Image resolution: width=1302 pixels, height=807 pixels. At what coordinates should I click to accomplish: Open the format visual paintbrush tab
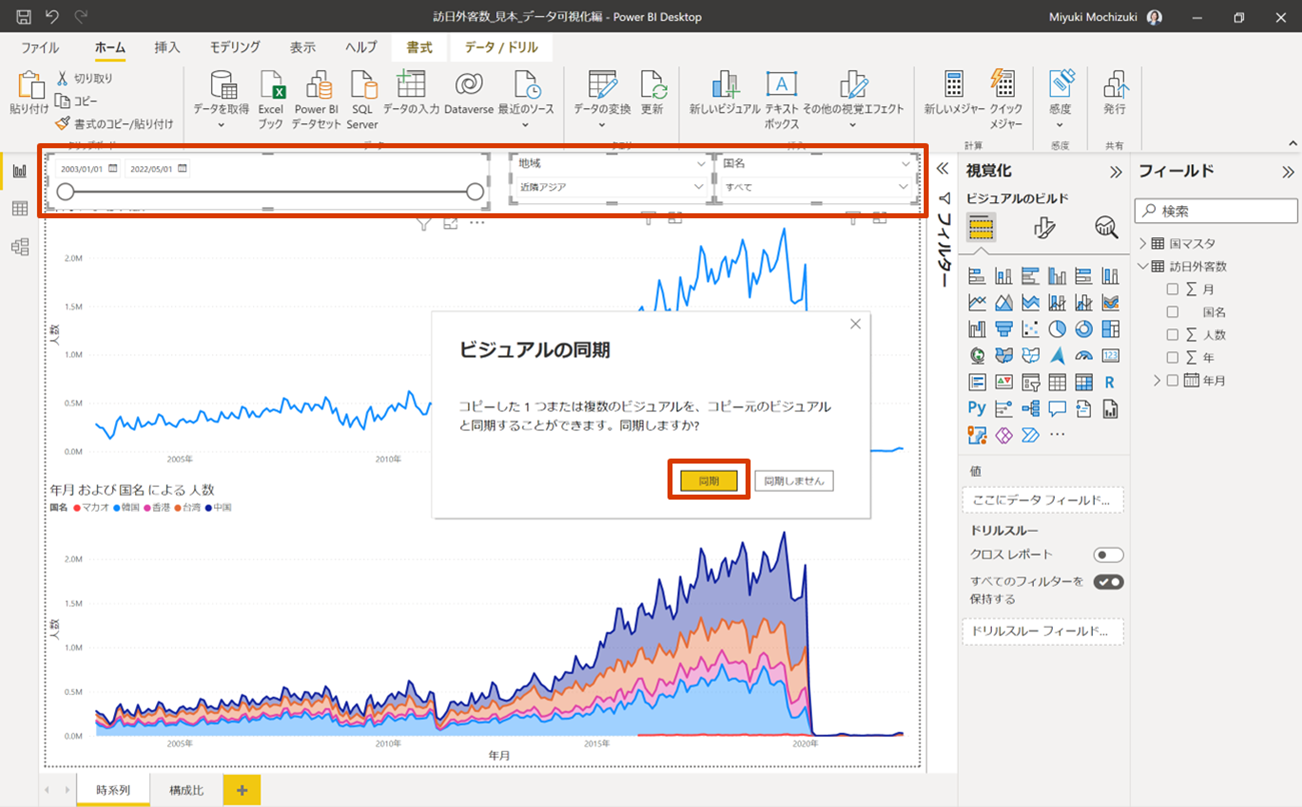click(x=1044, y=228)
